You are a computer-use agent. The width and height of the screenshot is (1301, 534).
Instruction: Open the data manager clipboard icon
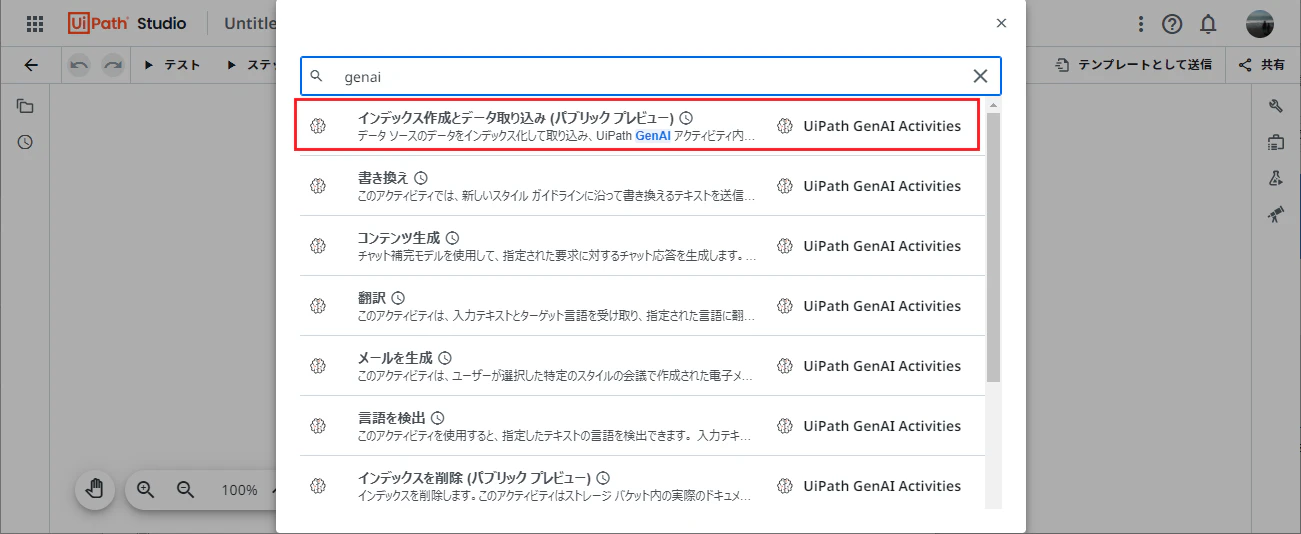coord(1275,143)
